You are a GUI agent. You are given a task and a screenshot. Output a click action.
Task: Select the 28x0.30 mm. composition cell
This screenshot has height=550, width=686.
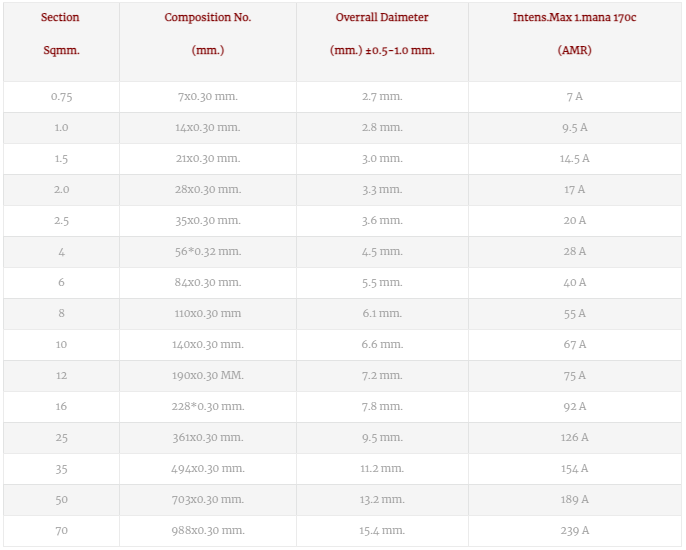pos(208,190)
